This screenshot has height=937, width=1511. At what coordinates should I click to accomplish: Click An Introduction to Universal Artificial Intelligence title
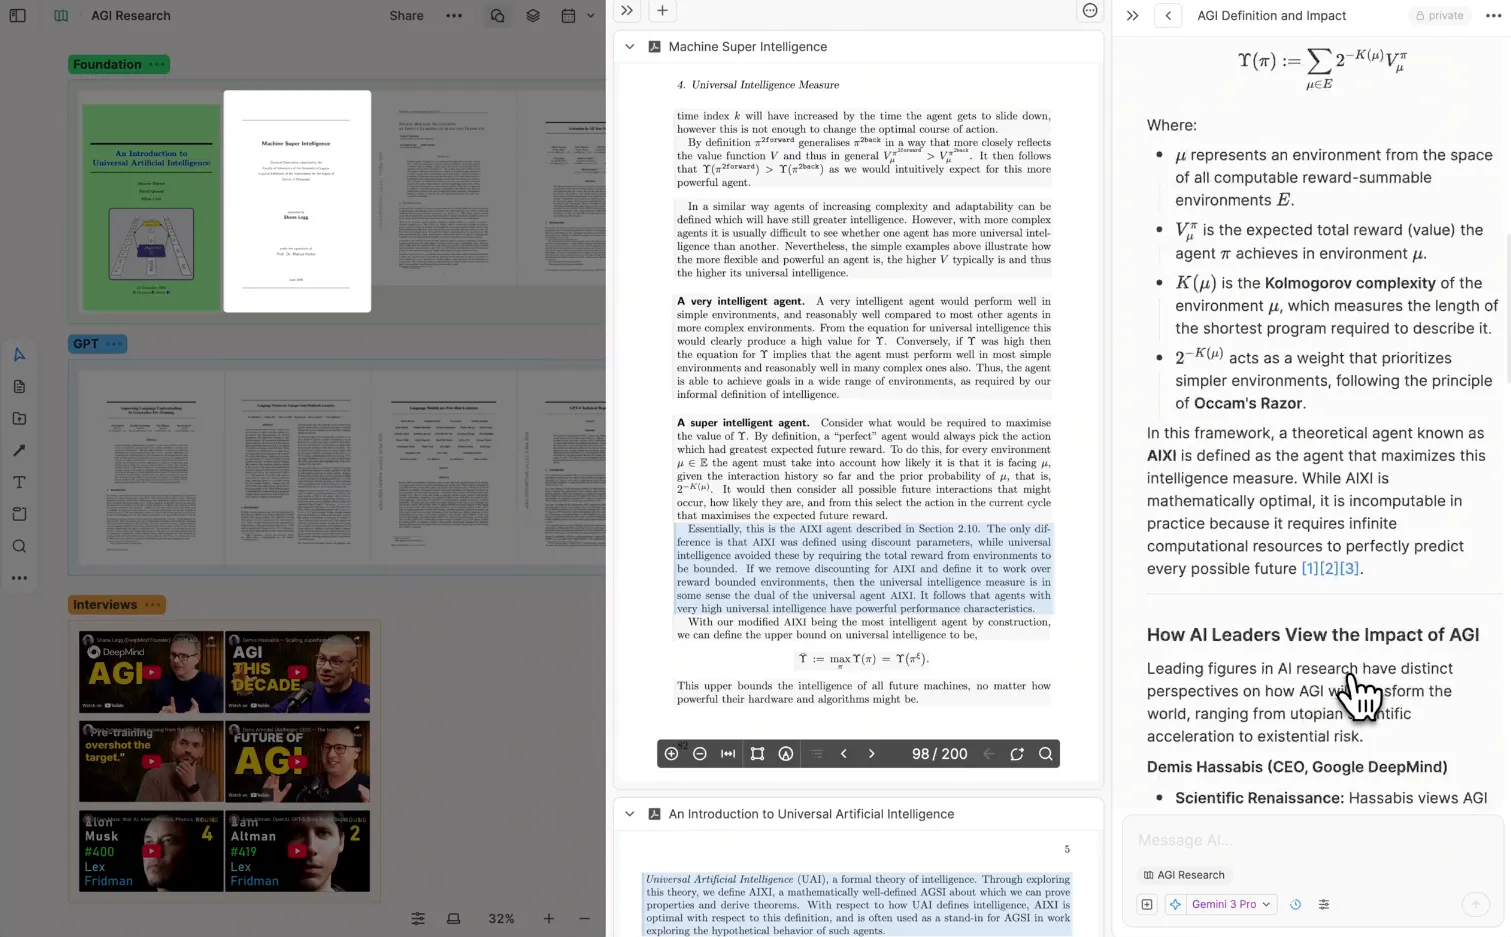coord(811,814)
